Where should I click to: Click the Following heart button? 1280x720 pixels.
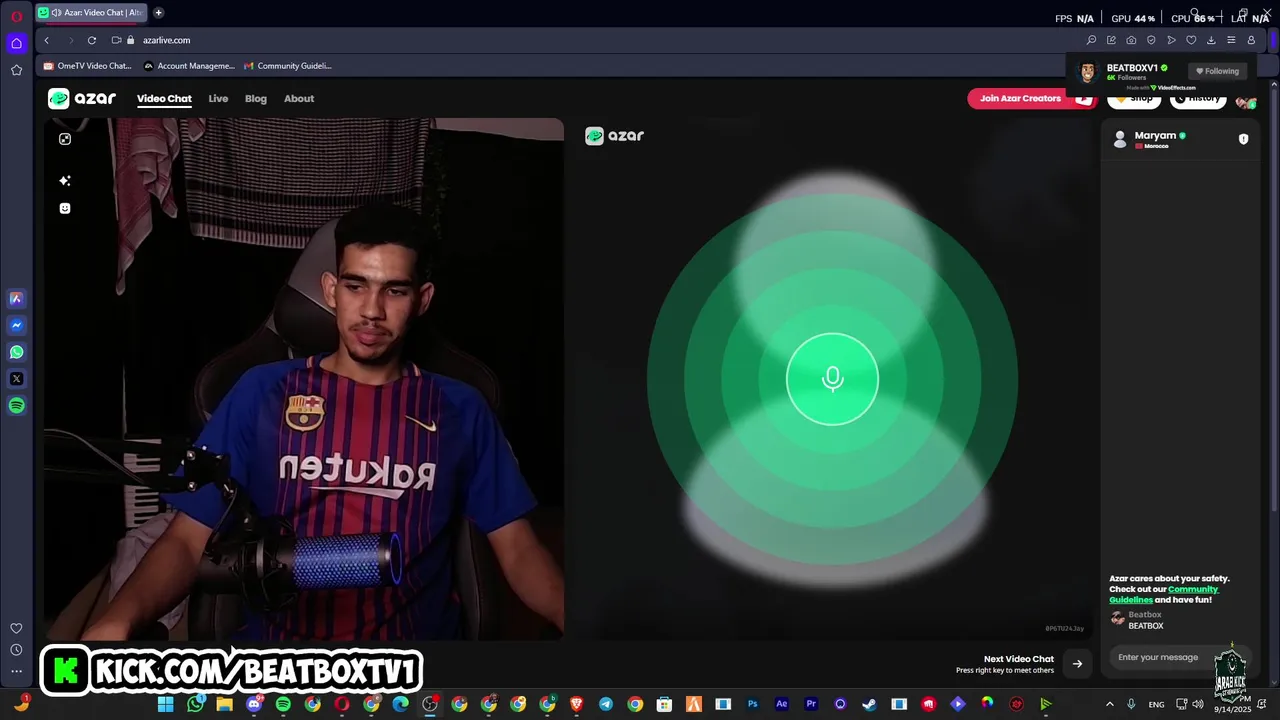(1217, 71)
